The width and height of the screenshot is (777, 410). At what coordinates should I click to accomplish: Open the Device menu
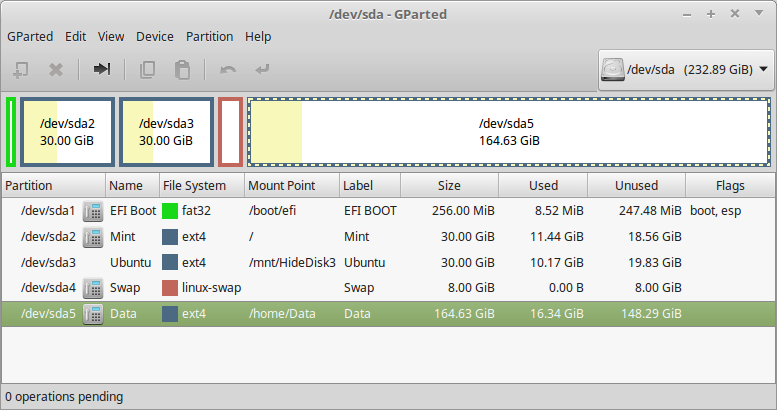pyautogui.click(x=155, y=37)
